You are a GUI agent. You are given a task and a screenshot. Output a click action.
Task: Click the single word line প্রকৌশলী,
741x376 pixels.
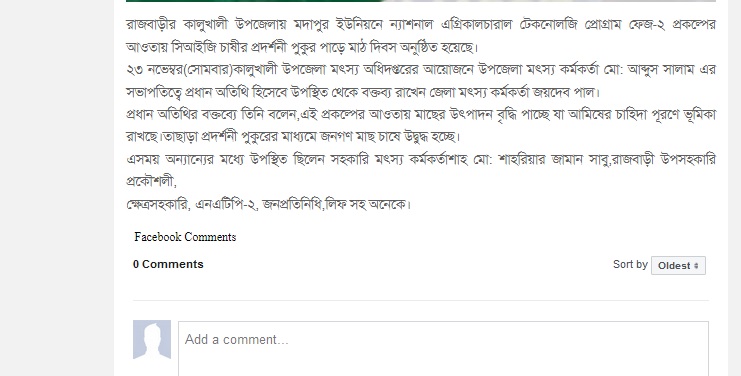pyautogui.click(x=151, y=181)
